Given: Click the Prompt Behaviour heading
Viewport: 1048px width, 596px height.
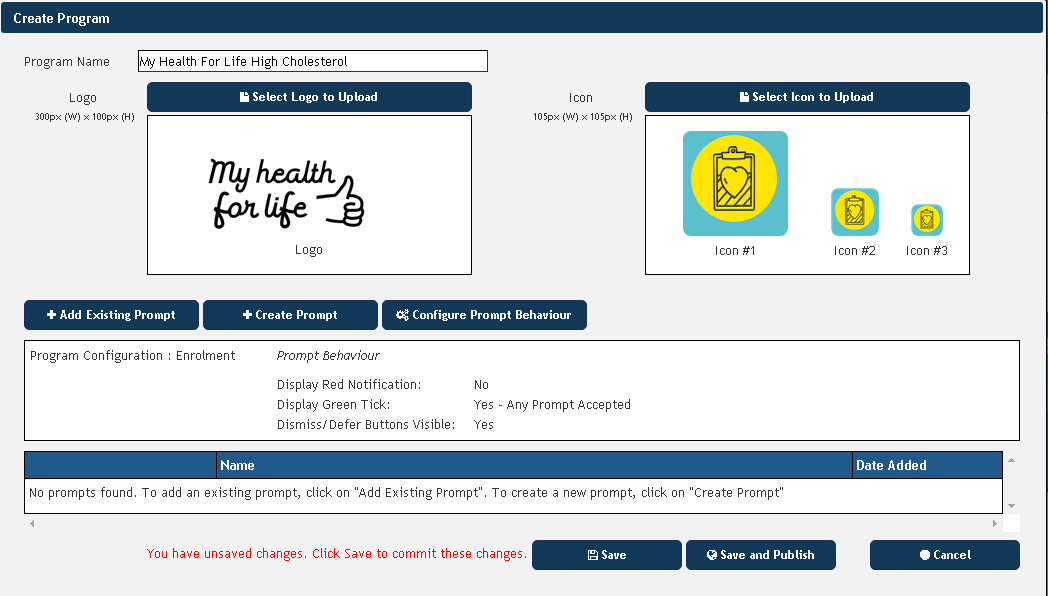Looking at the screenshot, I should click(328, 355).
